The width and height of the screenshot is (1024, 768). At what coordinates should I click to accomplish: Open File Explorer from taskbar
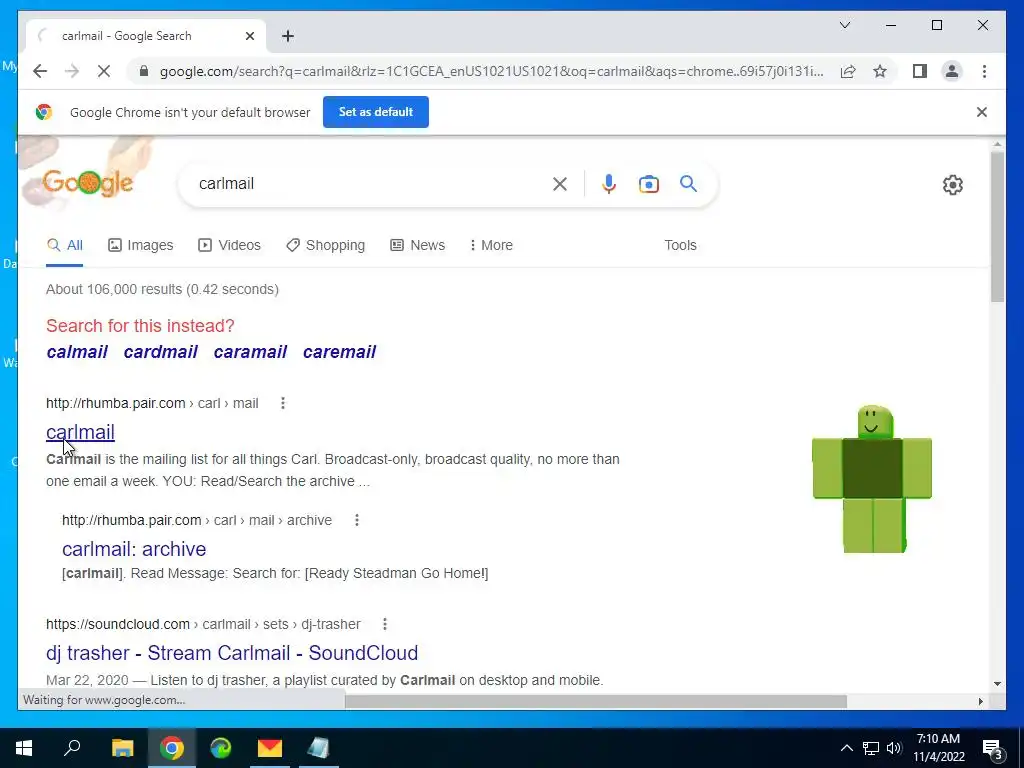click(x=122, y=748)
